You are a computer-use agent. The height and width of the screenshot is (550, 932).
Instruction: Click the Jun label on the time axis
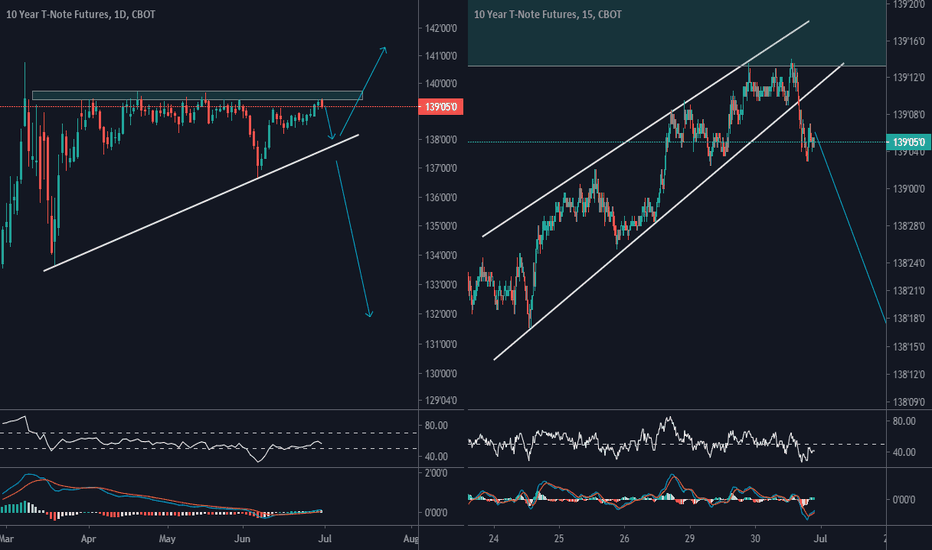242,539
